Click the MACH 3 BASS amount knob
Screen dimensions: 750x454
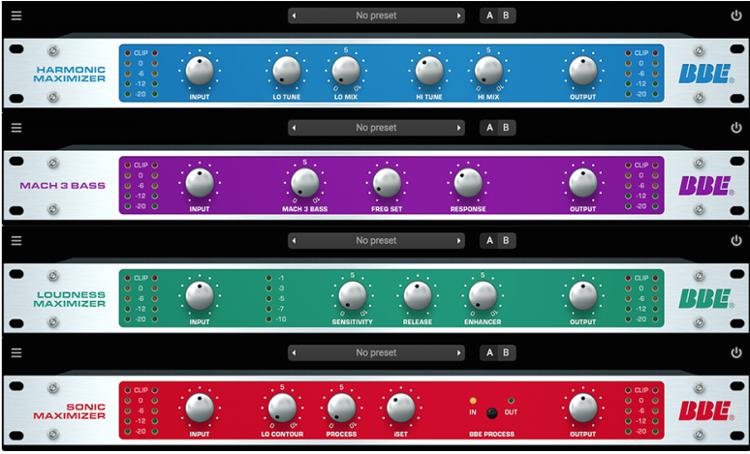tap(305, 183)
